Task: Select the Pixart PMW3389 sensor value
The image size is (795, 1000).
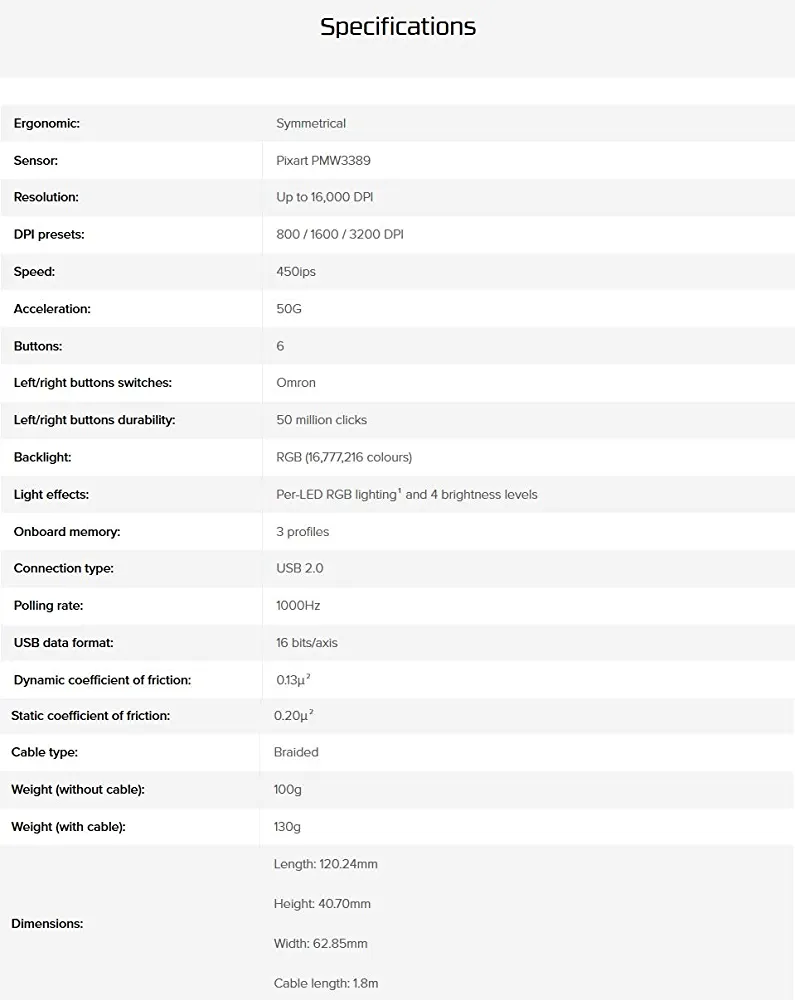Action: pyautogui.click(x=323, y=160)
